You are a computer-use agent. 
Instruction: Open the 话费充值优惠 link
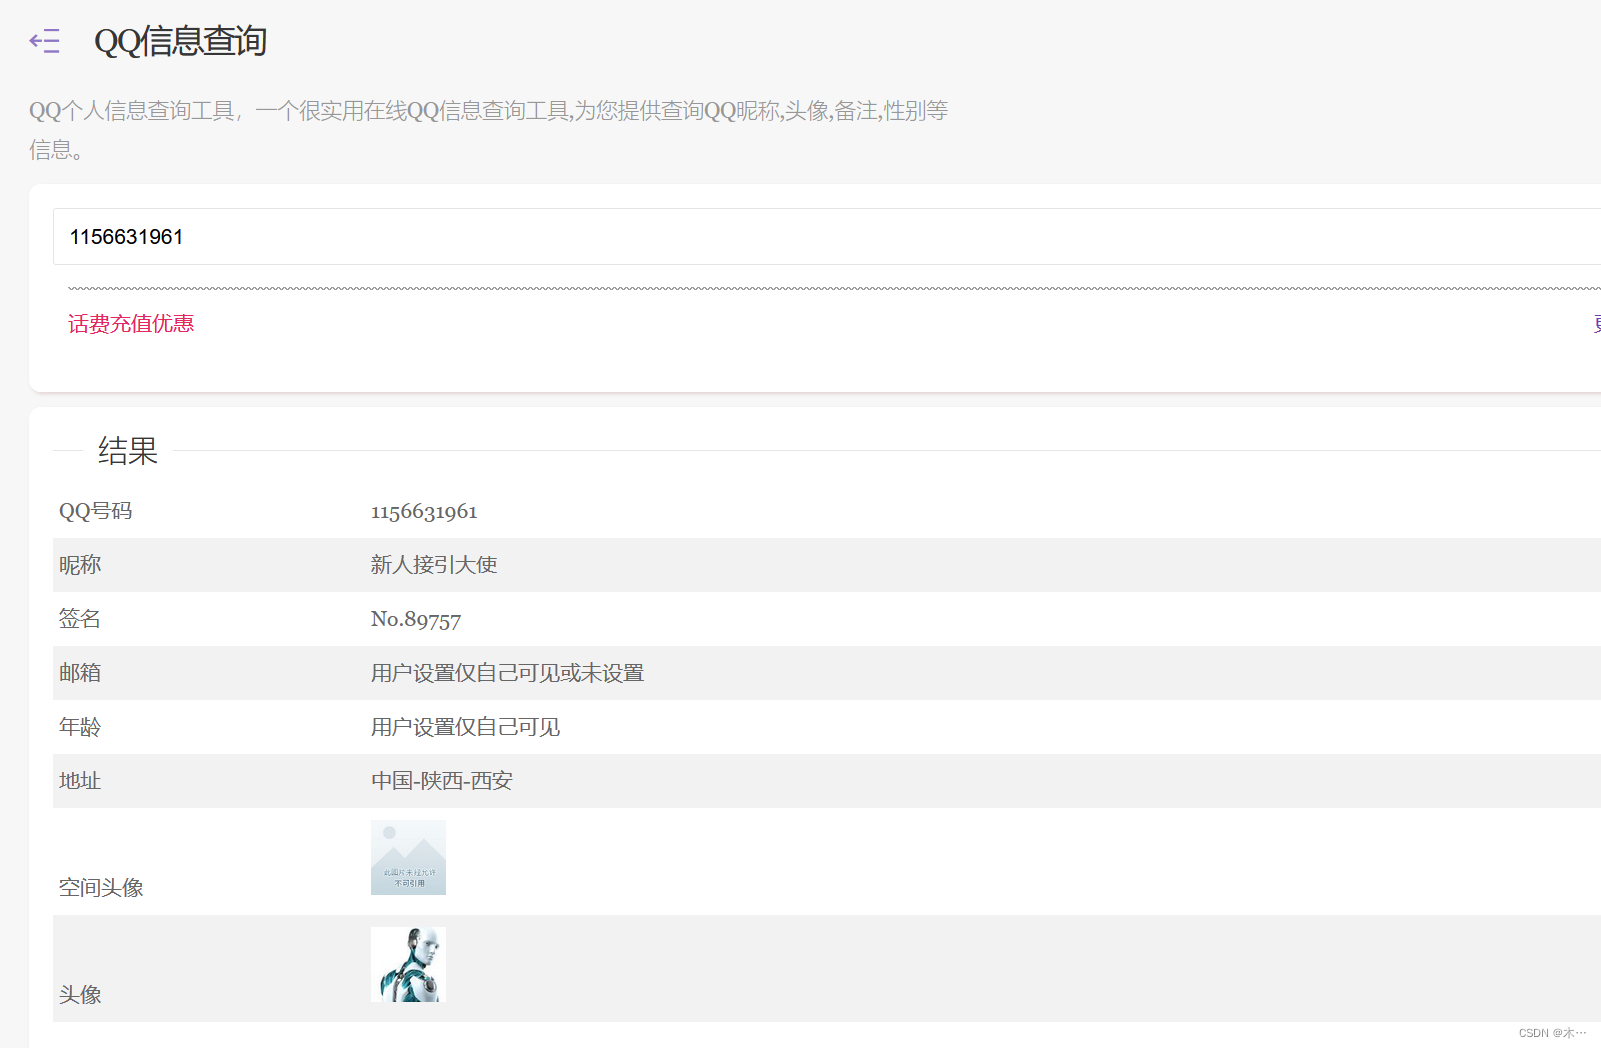click(131, 324)
